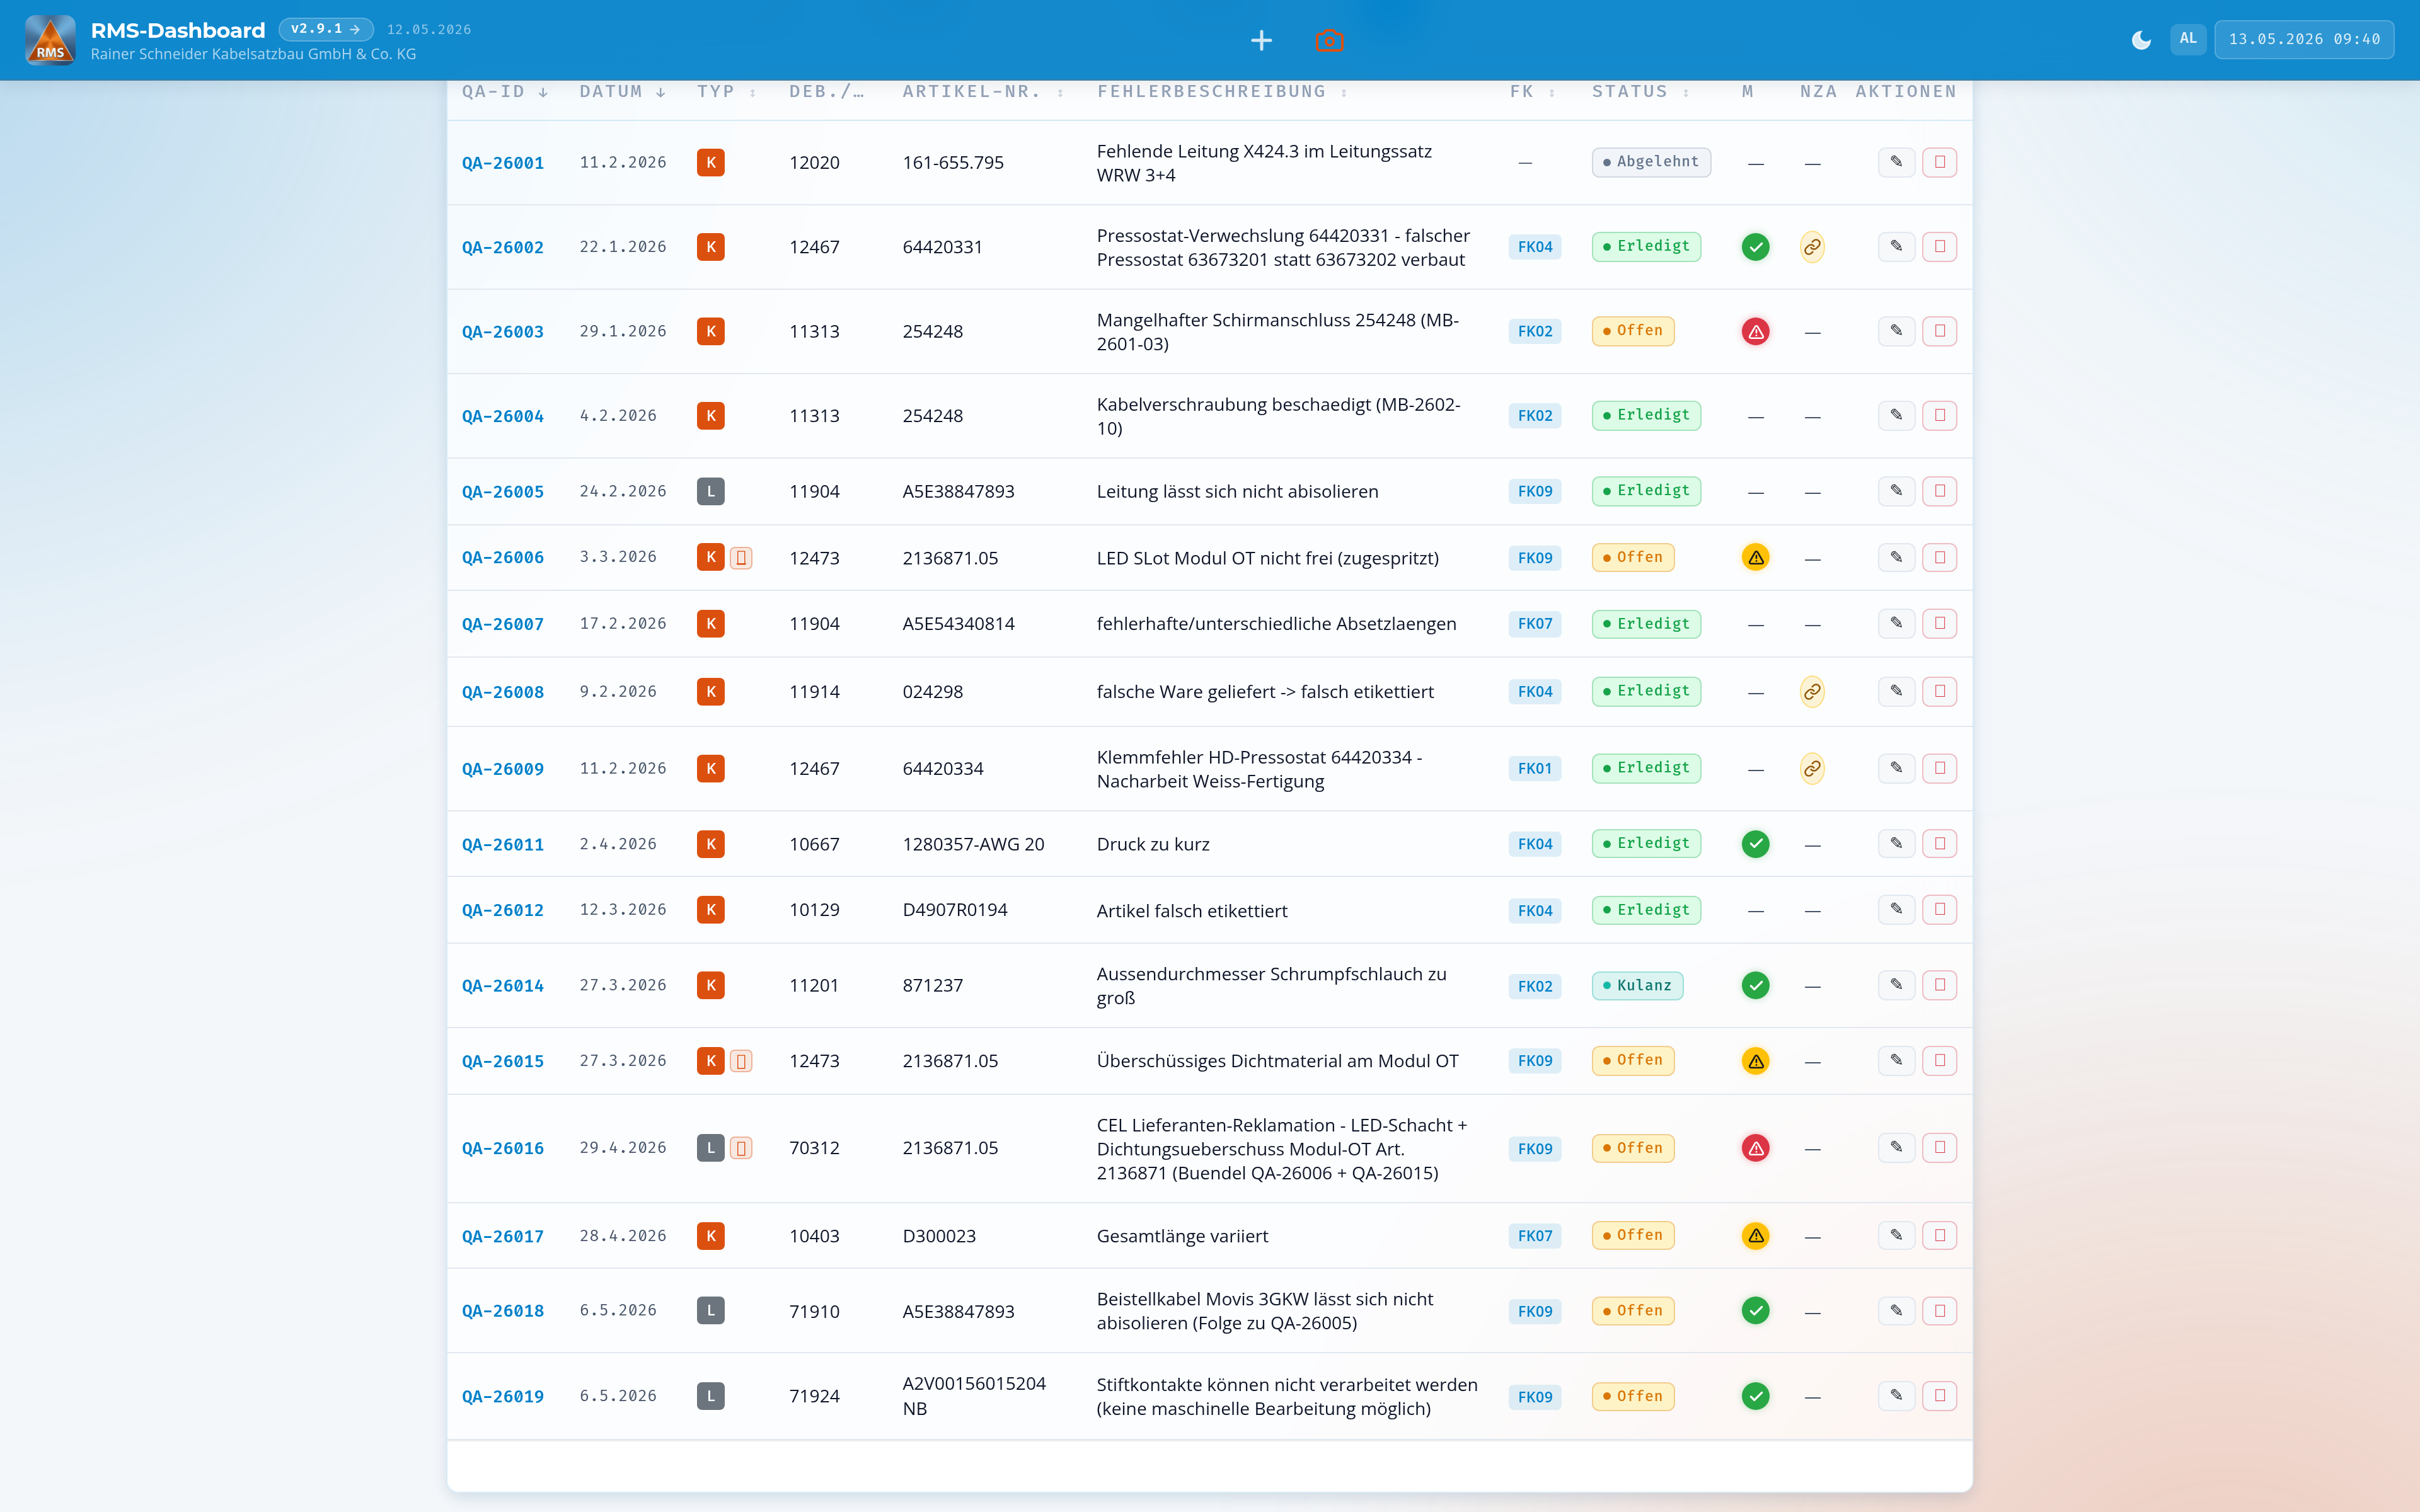
Task: Click Offen status badge for QA-26017
Action: coord(1633,1236)
